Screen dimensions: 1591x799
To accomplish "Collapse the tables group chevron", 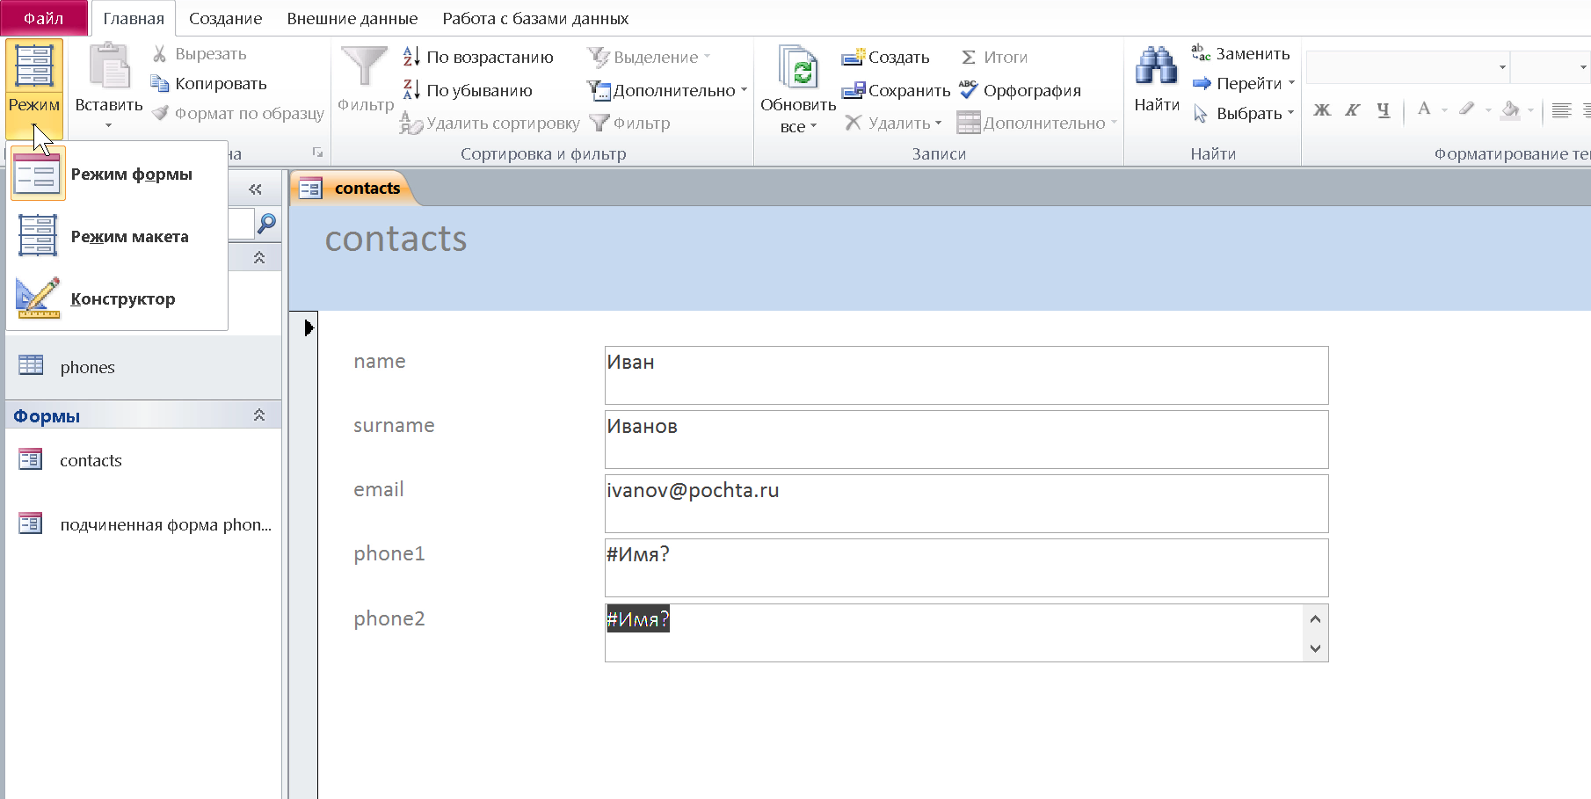I will [259, 258].
